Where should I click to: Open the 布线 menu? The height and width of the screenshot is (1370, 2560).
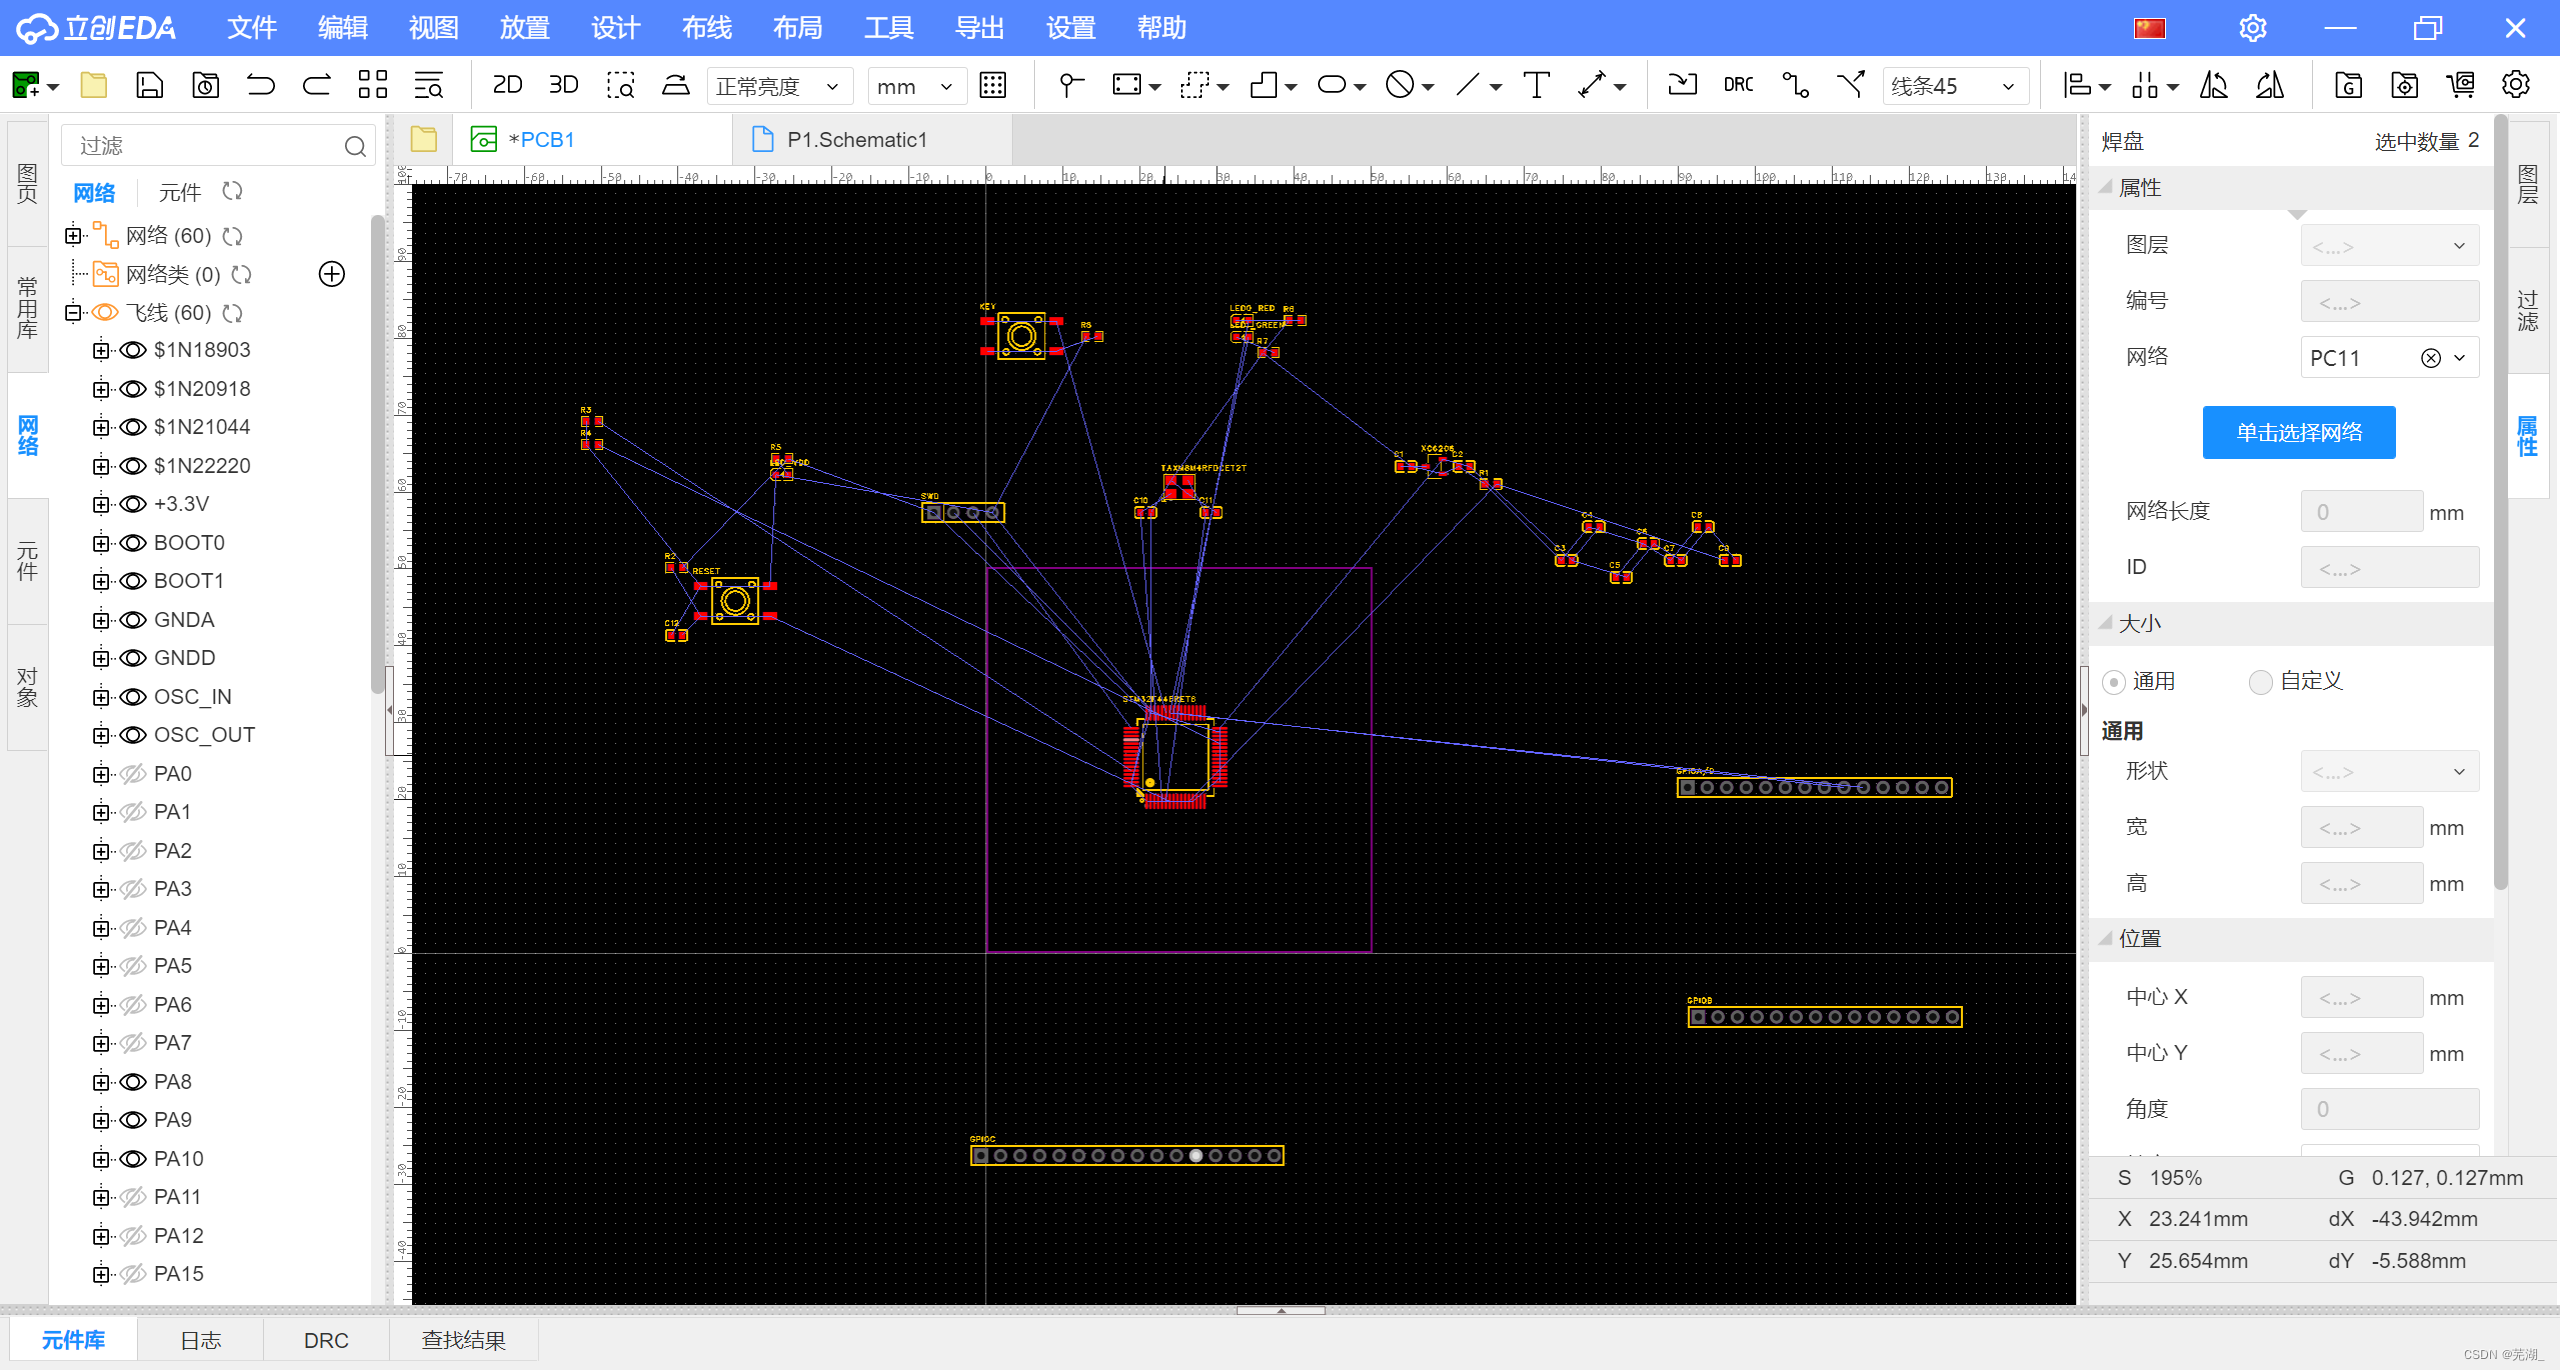point(706,28)
